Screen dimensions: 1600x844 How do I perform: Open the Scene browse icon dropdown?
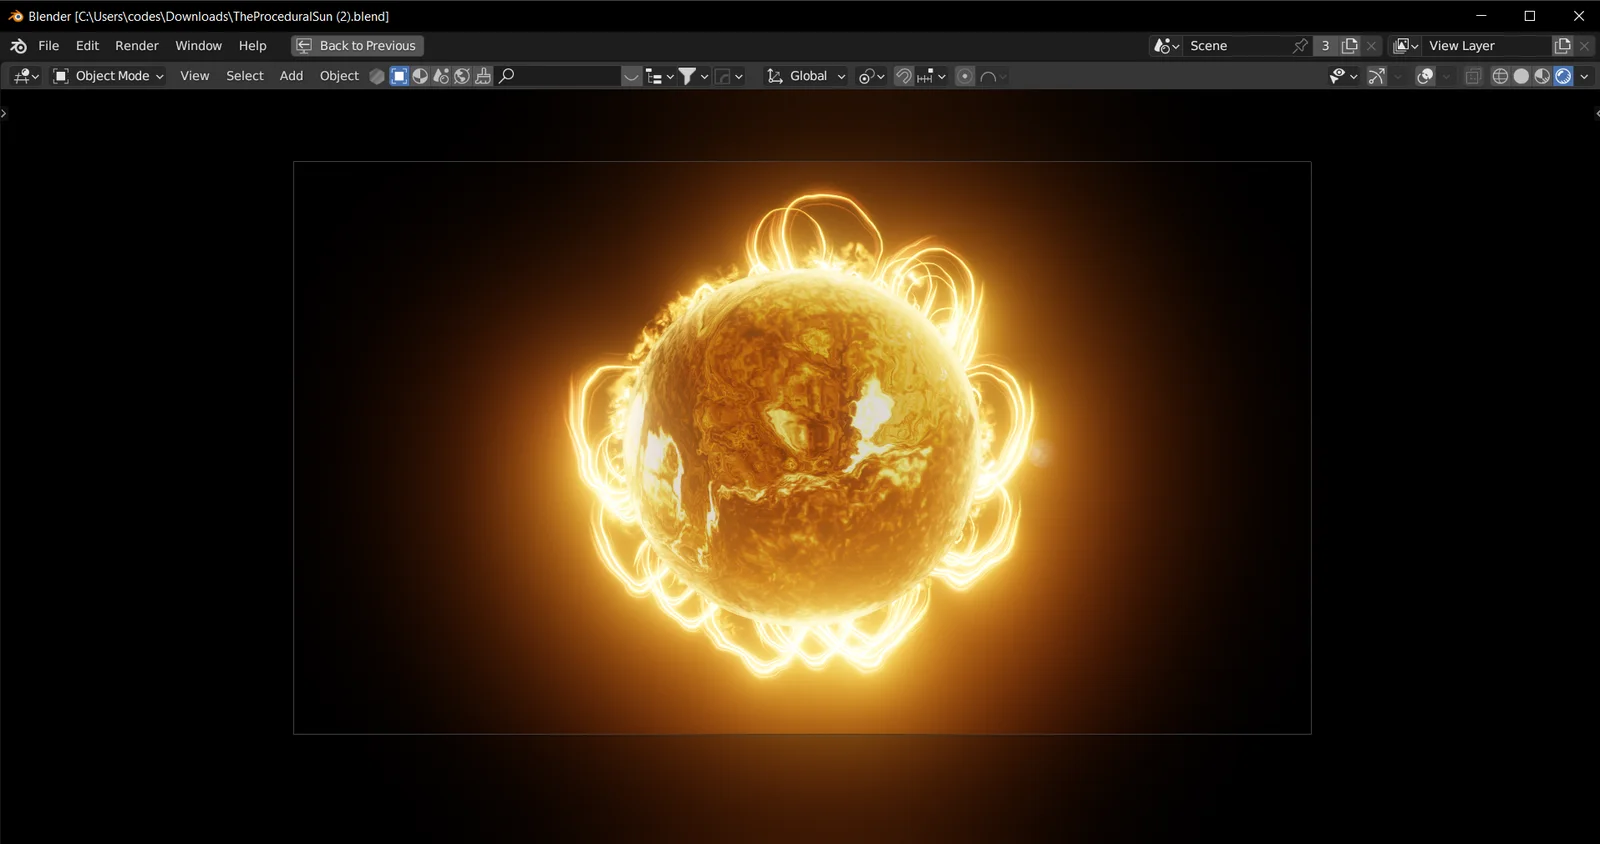1167,46
